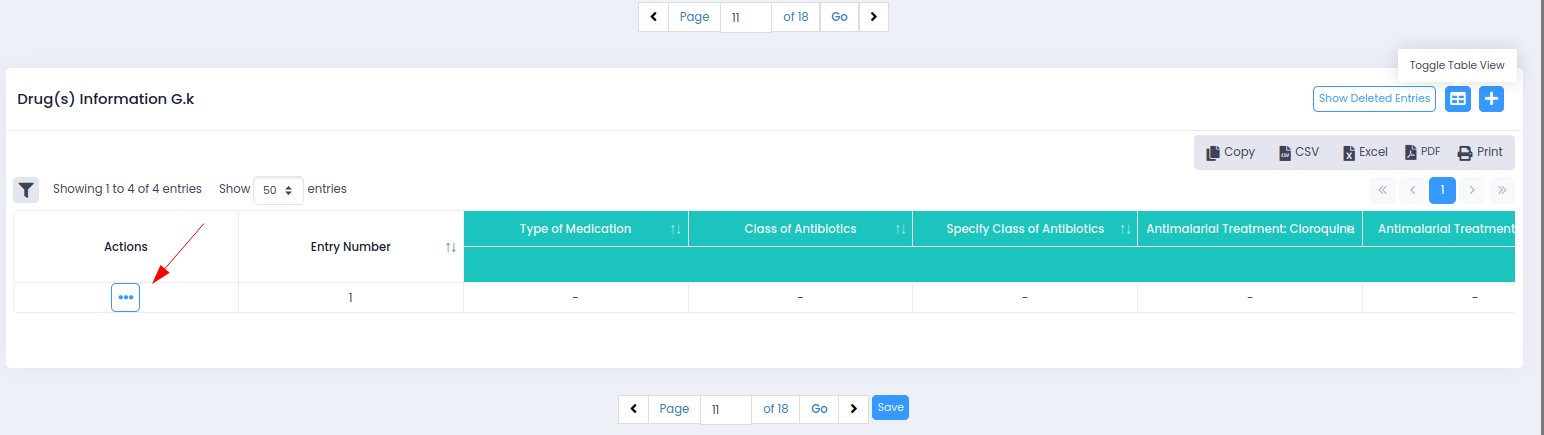1544x435 pixels.
Task: Export table as Excel
Action: click(1365, 153)
